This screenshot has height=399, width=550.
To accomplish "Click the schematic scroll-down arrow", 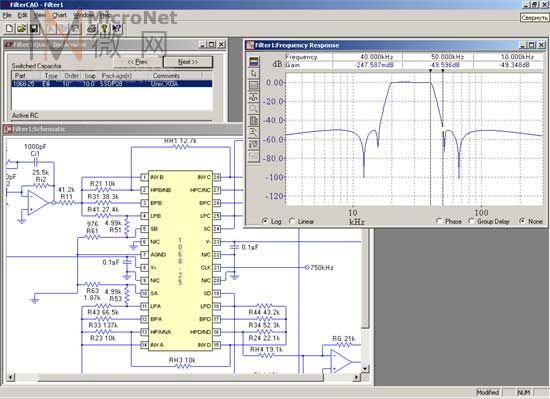I will [x=365, y=369].
